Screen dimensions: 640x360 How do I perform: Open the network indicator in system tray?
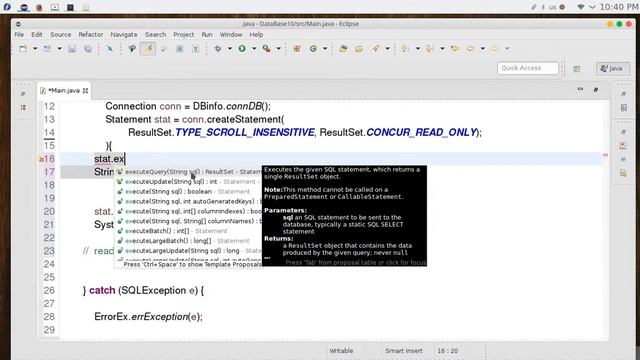[580, 7]
